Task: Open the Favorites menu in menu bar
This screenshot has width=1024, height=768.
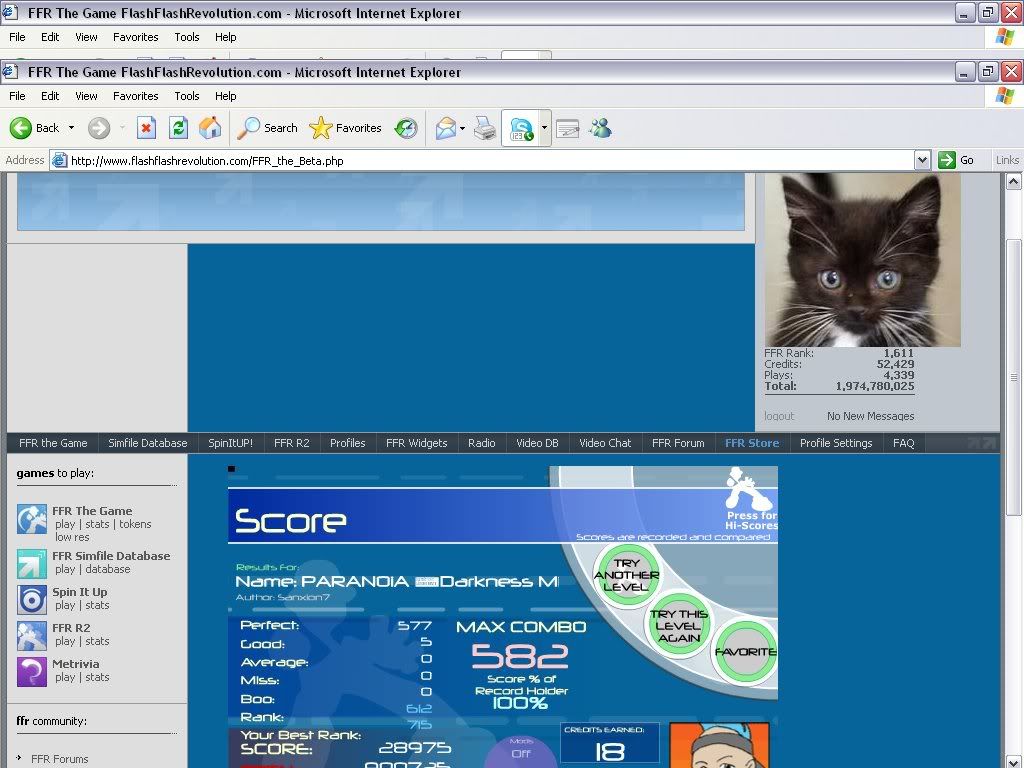Action: click(135, 96)
